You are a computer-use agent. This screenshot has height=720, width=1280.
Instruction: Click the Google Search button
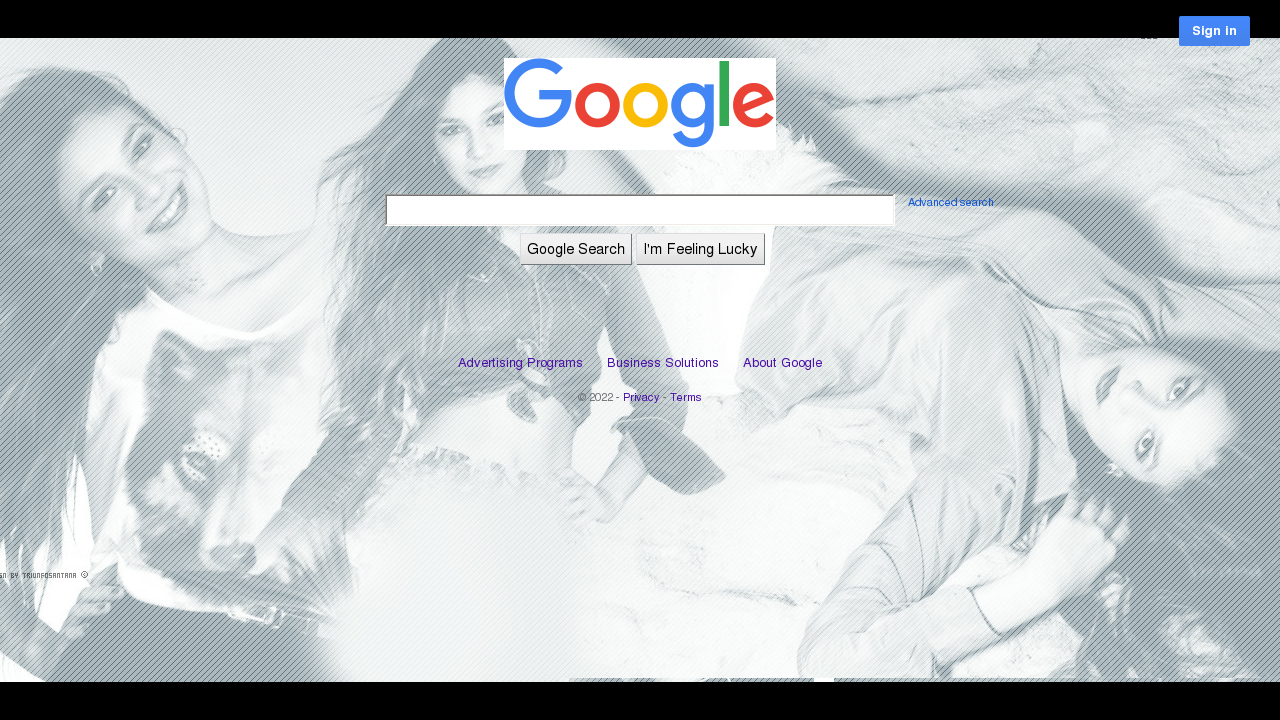(x=576, y=249)
